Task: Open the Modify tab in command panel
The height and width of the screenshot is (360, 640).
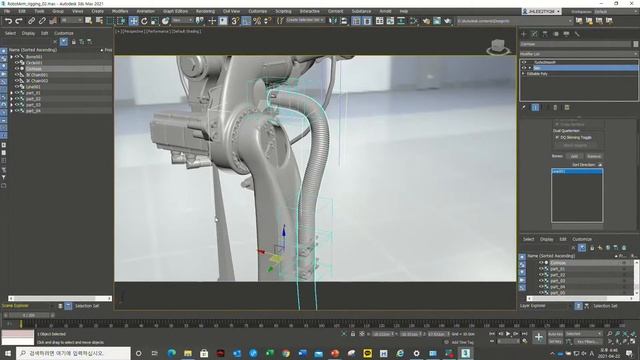Action: [534, 34]
